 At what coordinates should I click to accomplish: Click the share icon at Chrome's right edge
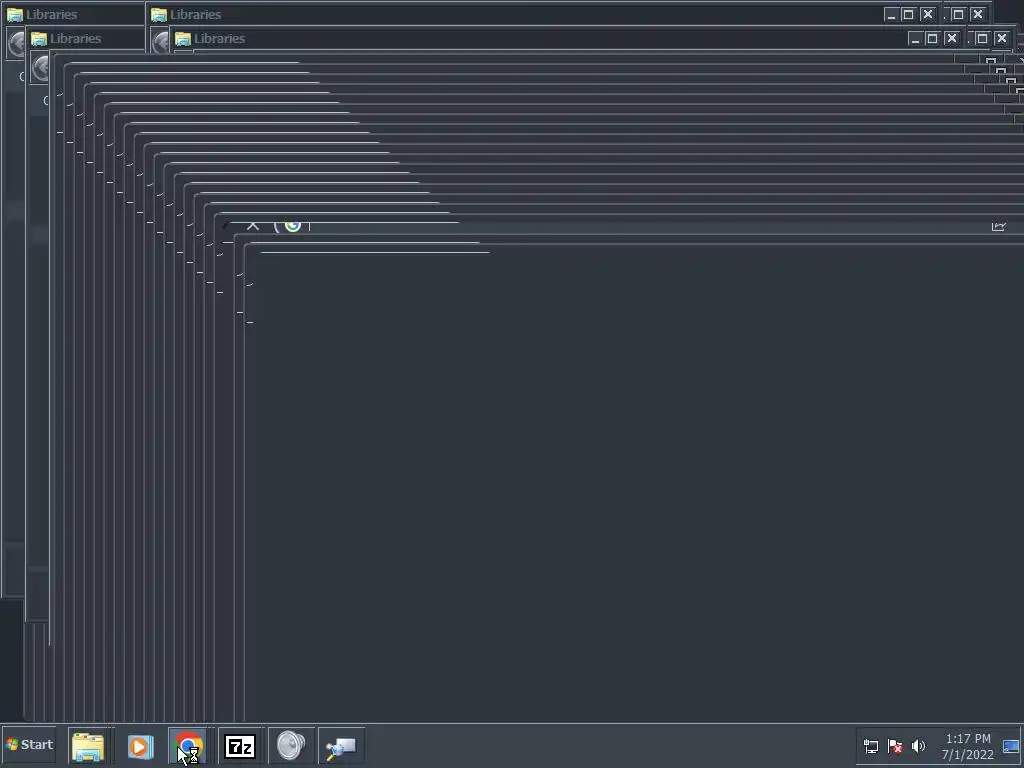999,227
